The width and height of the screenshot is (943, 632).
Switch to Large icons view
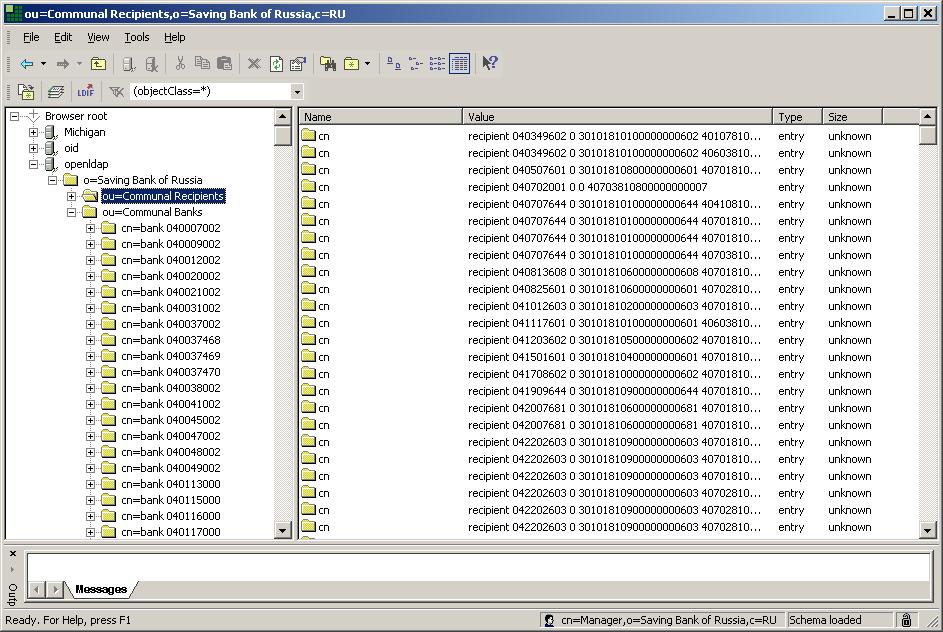tap(394, 63)
